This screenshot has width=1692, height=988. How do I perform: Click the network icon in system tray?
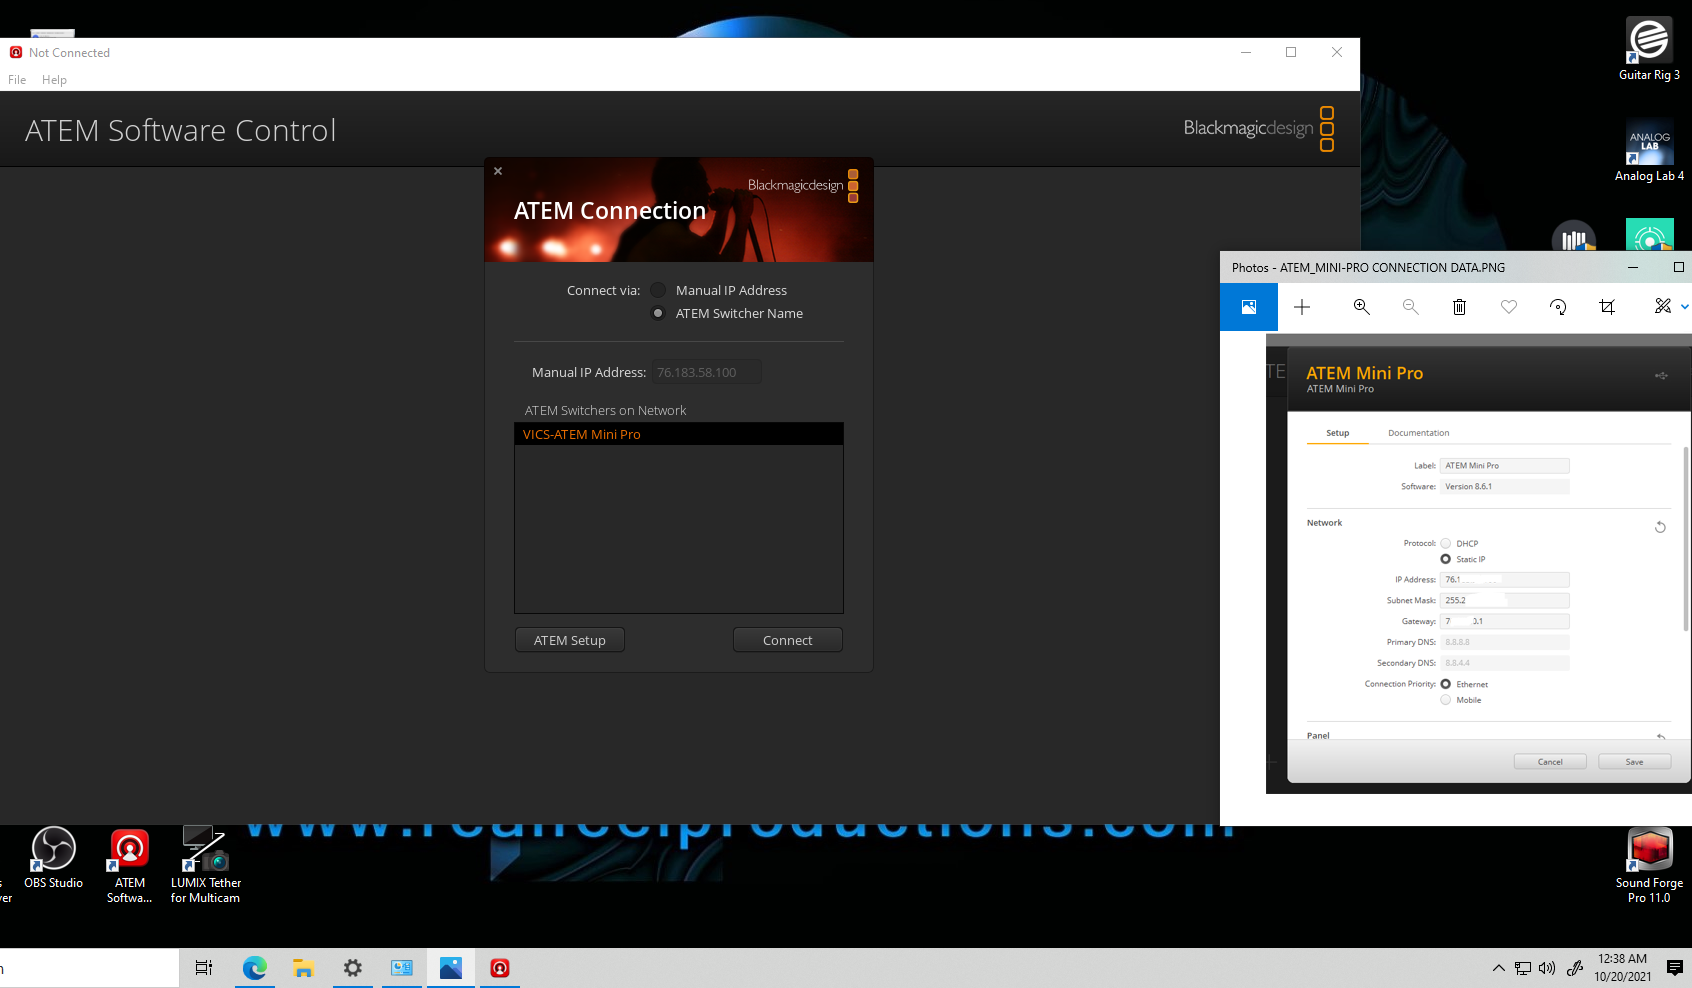click(1523, 968)
